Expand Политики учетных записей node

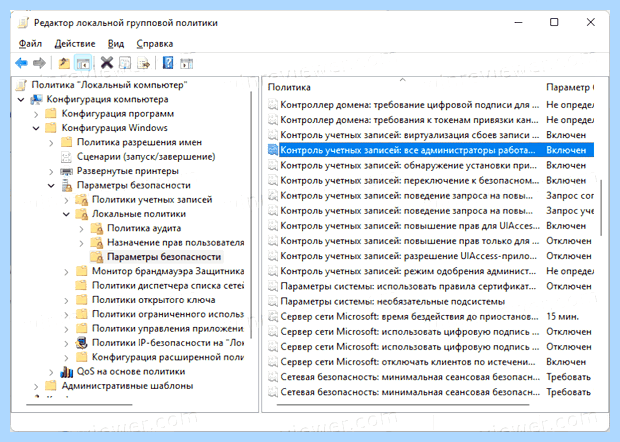[66, 200]
